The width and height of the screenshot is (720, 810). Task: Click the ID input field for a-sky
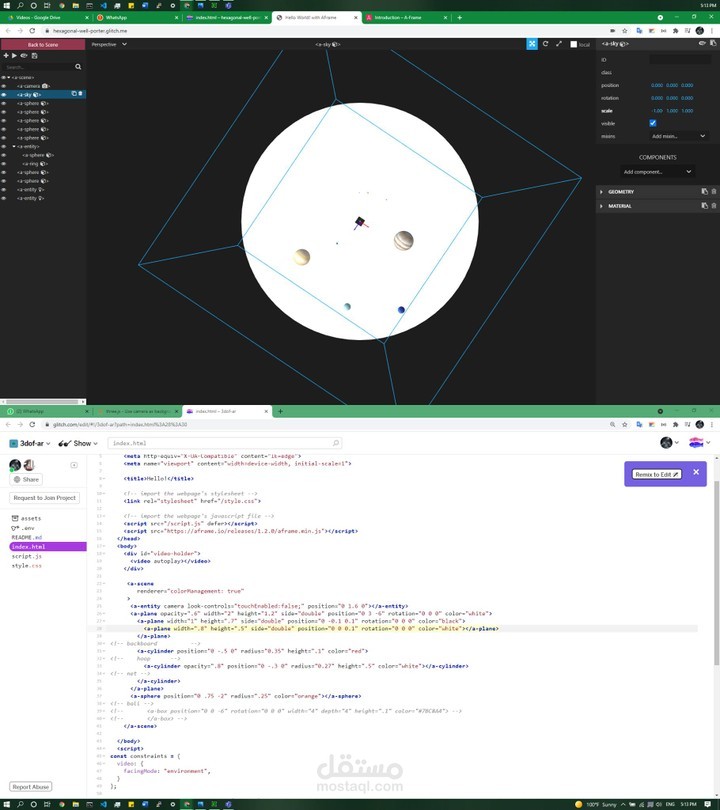(680, 60)
